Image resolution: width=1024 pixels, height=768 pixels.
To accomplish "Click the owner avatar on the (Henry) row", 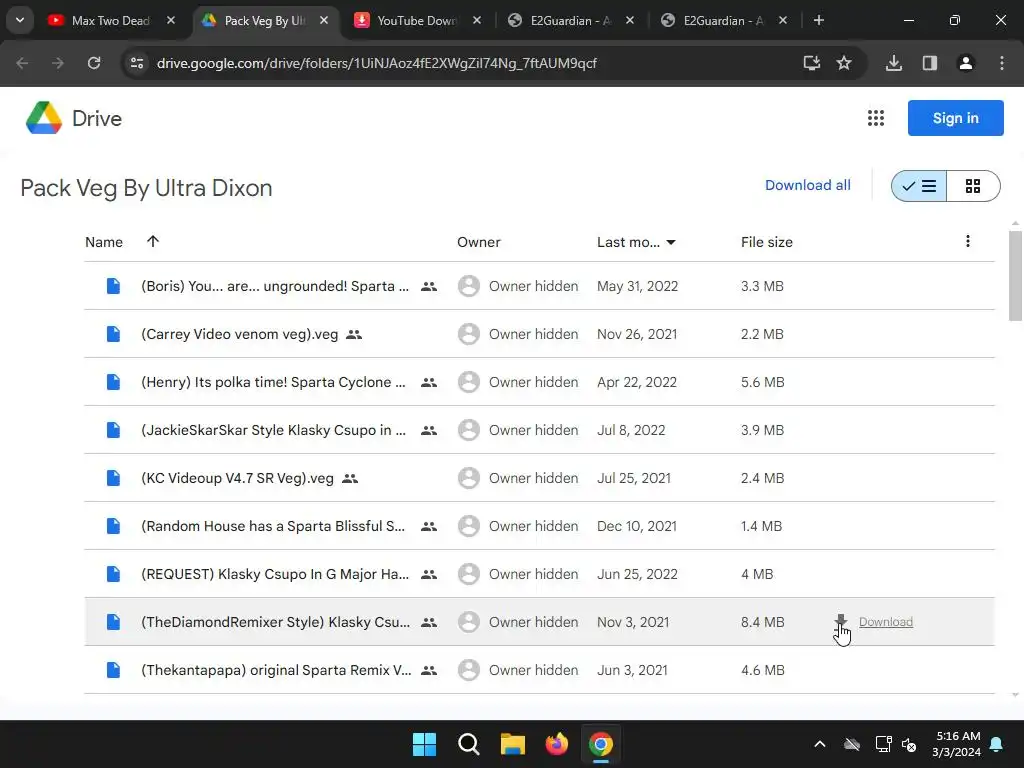I will click(x=468, y=382).
